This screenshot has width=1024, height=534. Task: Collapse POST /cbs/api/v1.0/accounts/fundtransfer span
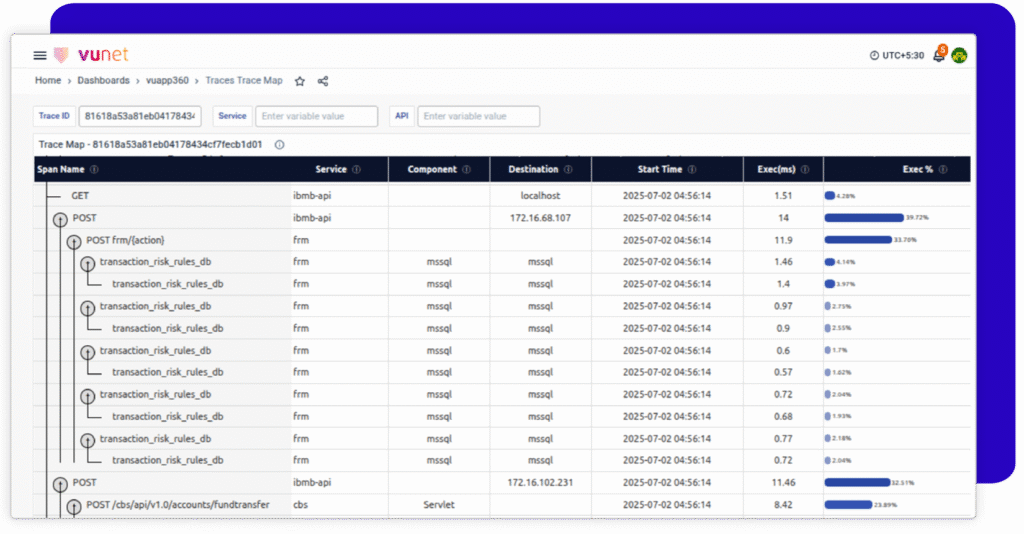tap(73, 505)
